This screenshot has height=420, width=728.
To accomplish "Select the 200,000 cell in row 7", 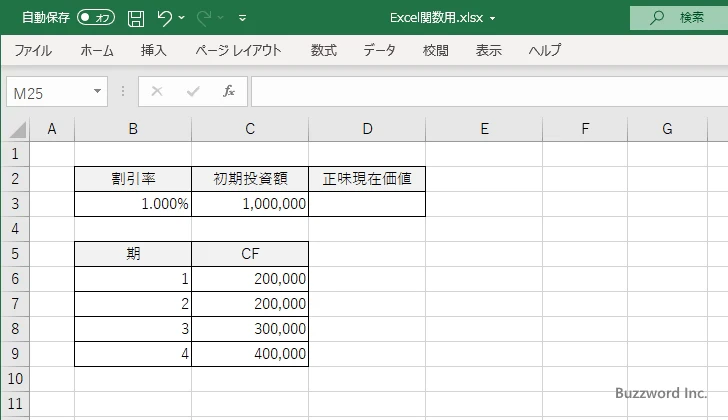I will 250,304.
